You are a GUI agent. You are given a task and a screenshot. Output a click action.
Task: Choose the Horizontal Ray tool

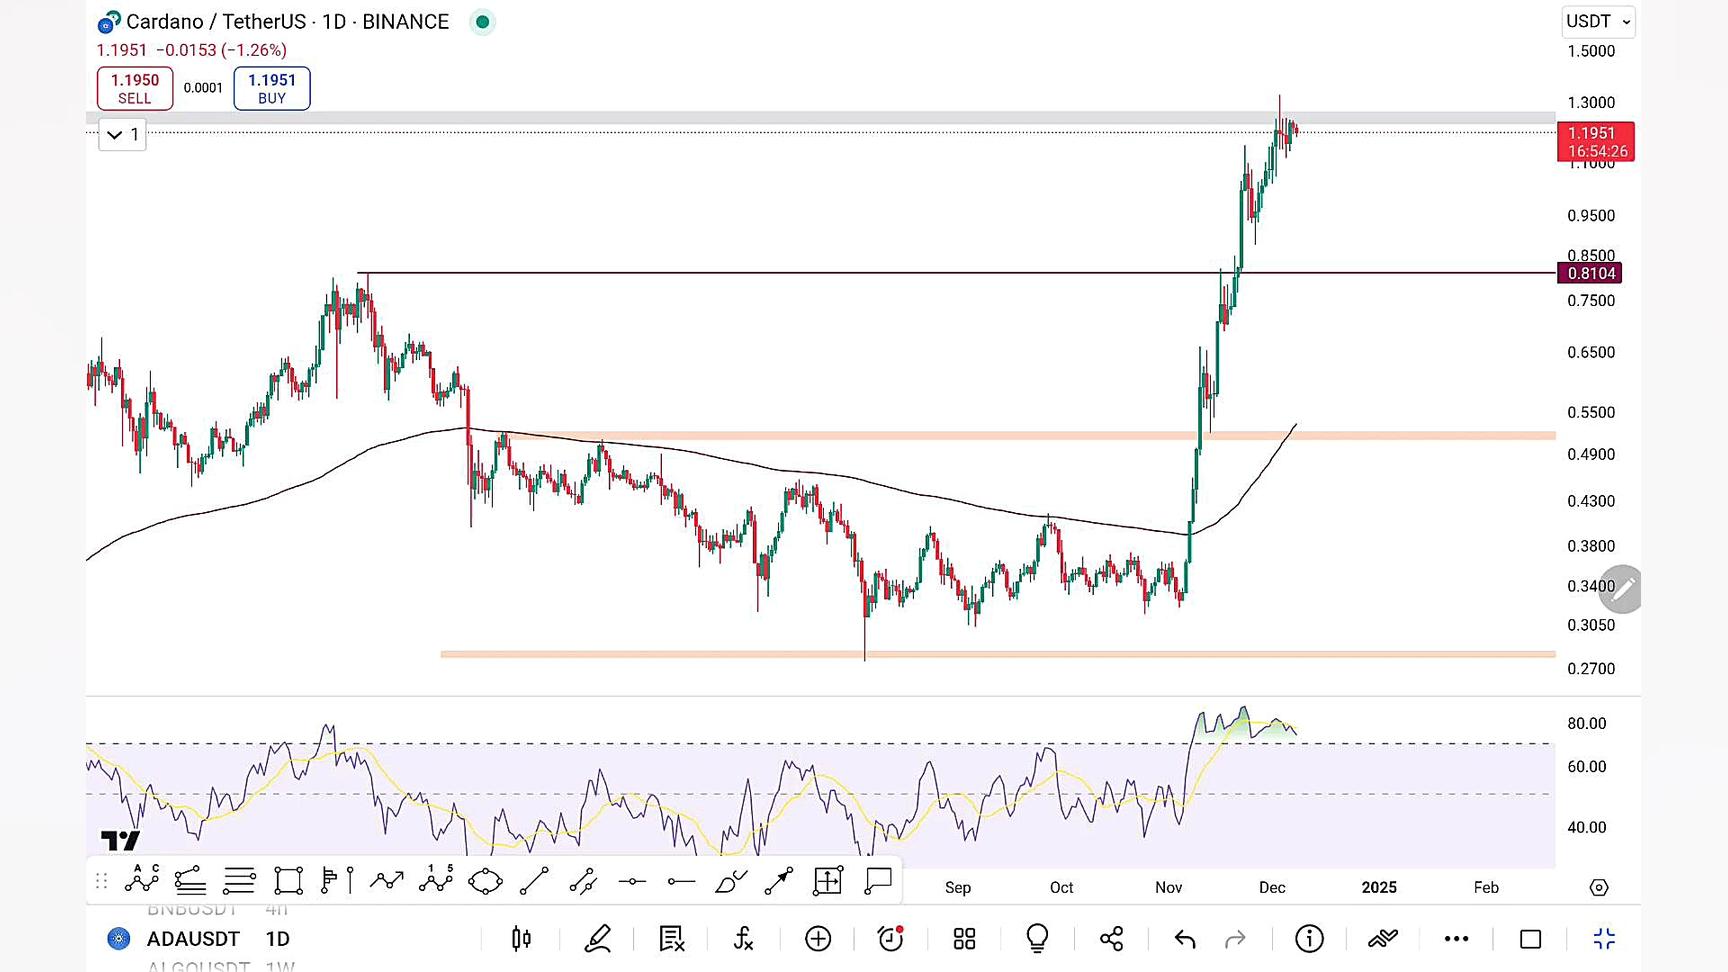pos(681,881)
